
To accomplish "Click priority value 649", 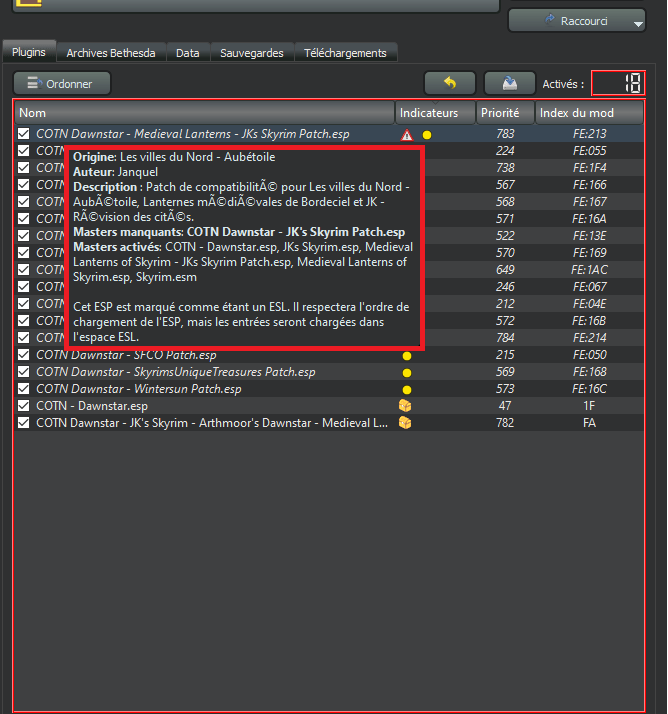I will 505,270.
